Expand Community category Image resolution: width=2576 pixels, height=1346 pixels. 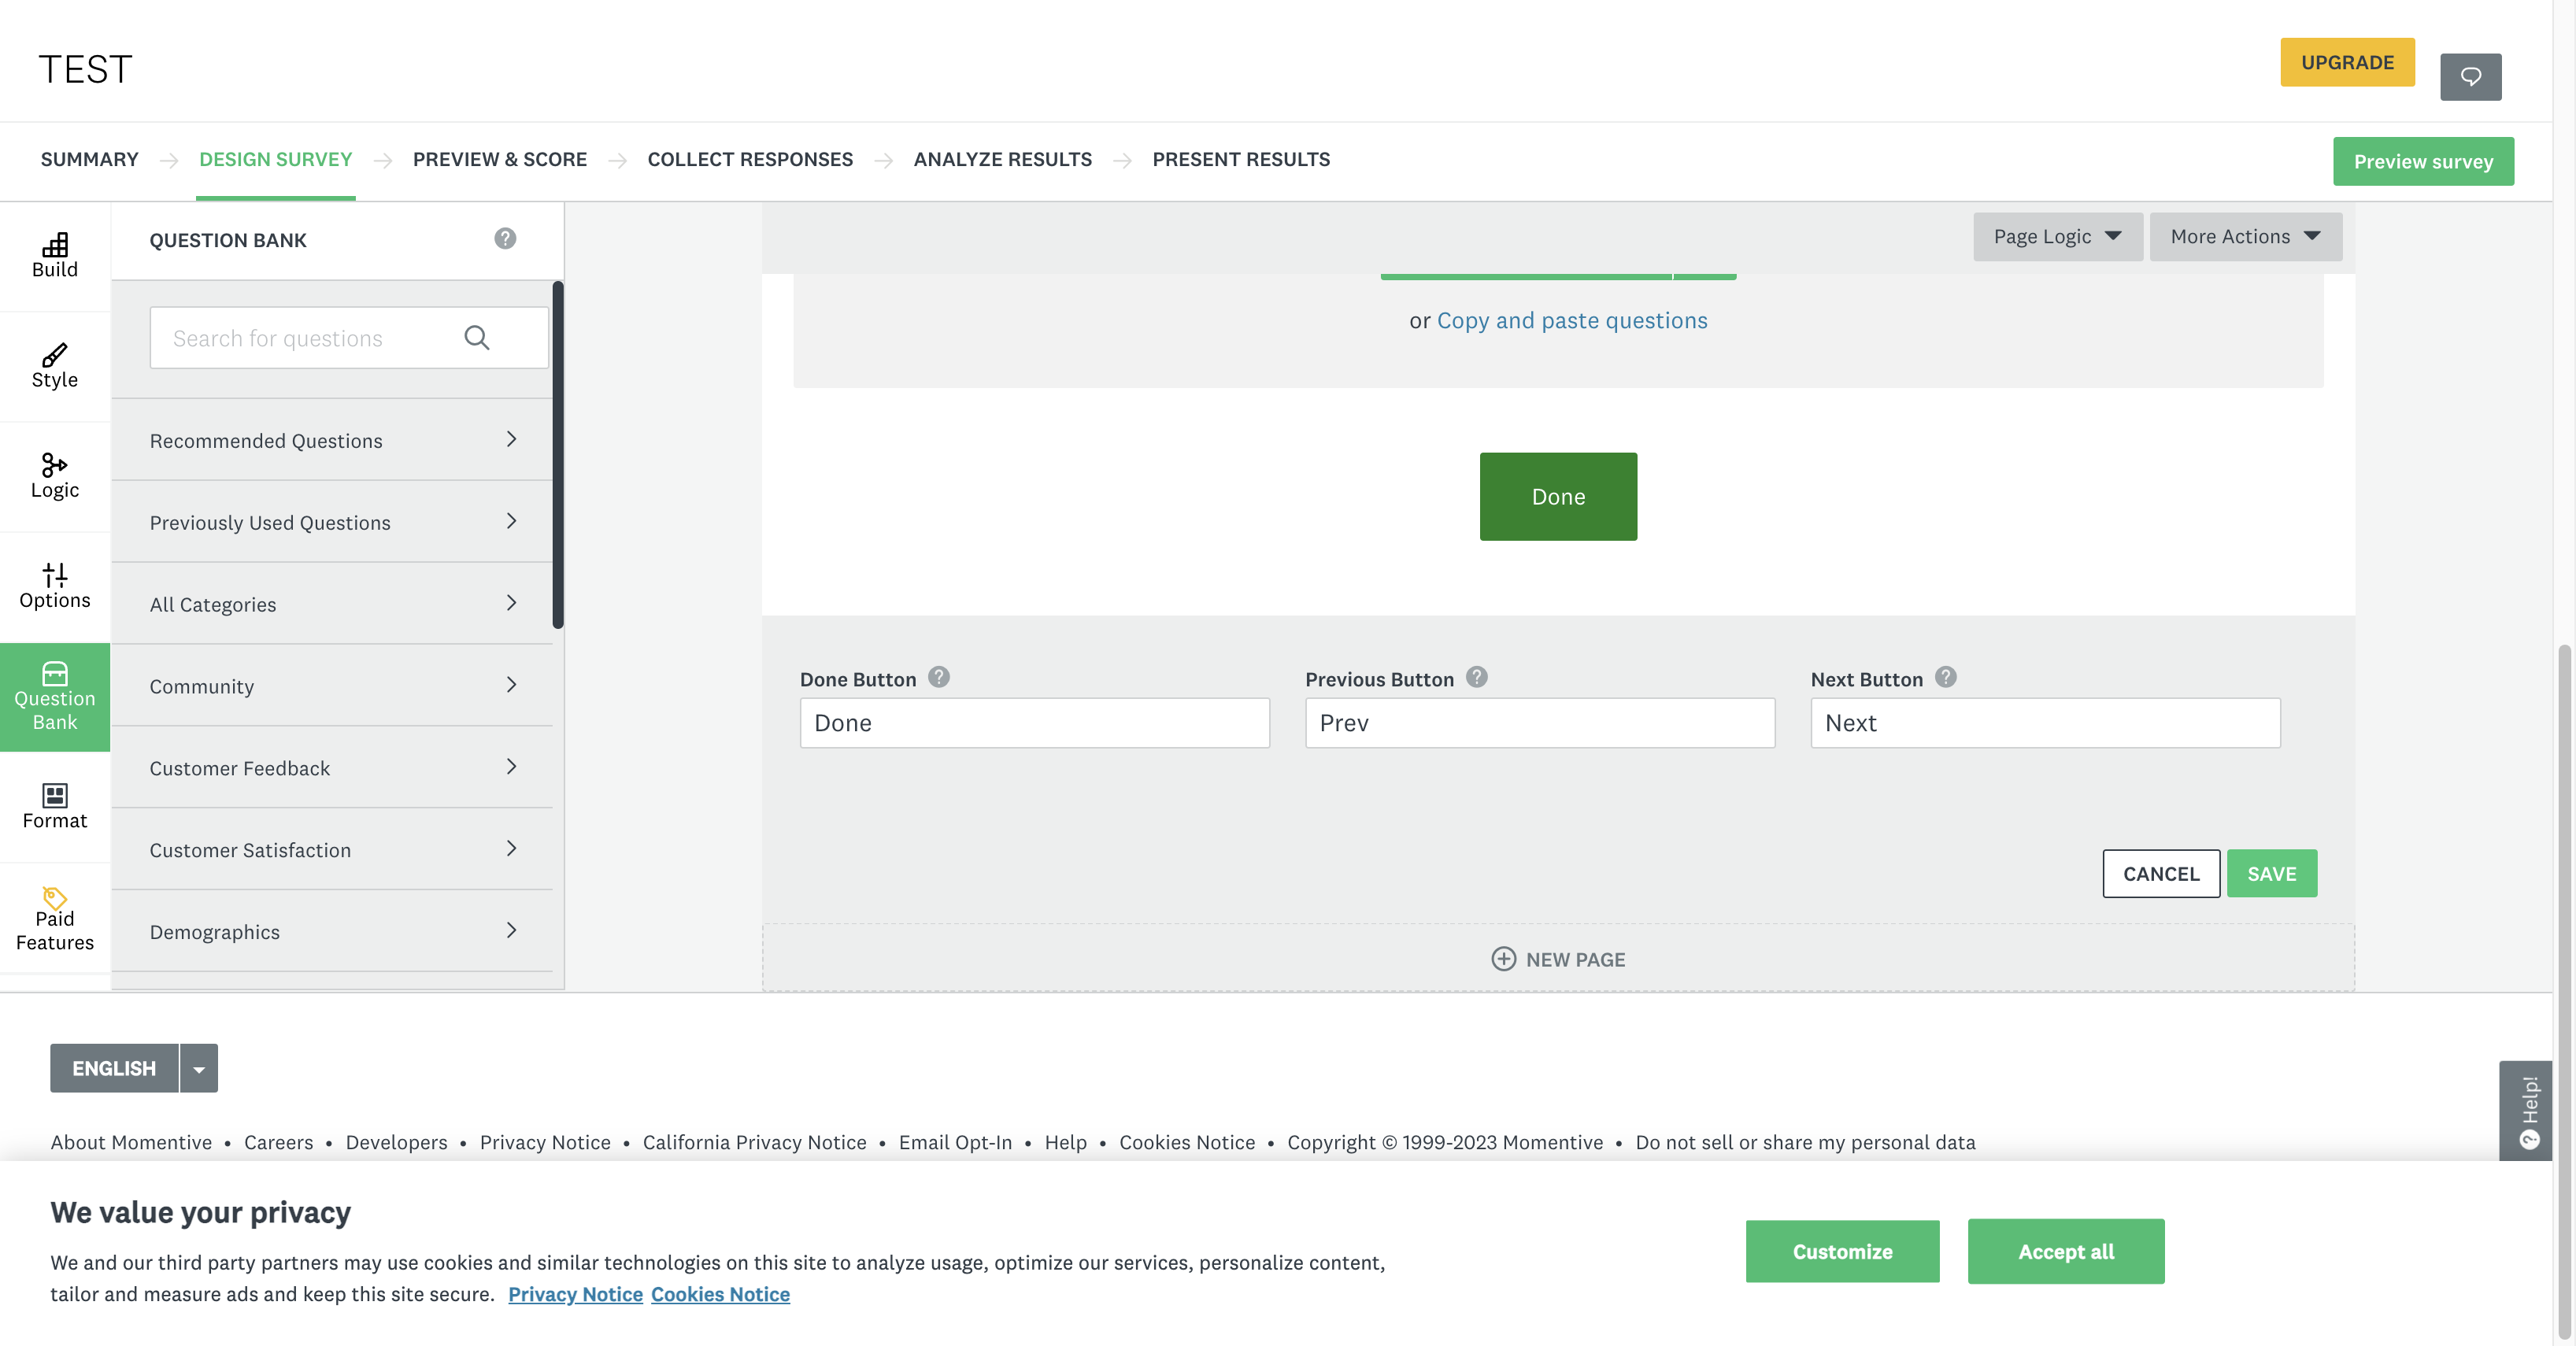pyautogui.click(x=332, y=686)
